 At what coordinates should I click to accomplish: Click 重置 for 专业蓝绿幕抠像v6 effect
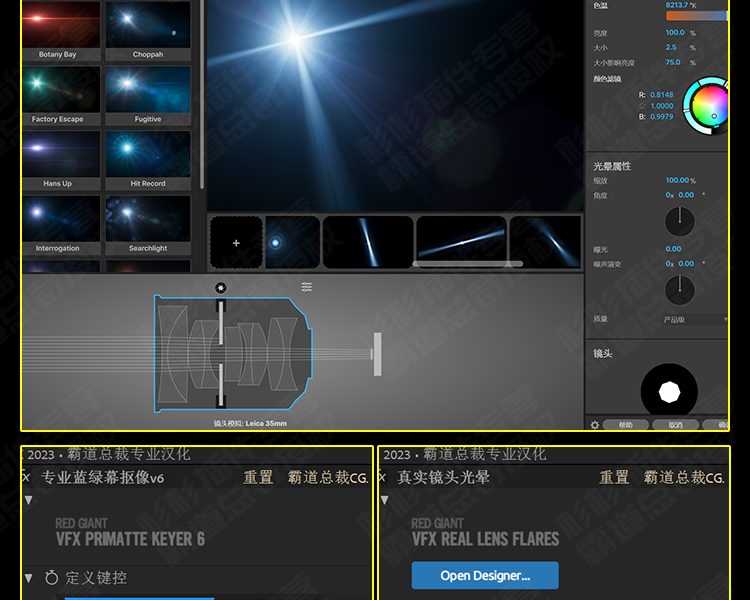click(x=258, y=477)
